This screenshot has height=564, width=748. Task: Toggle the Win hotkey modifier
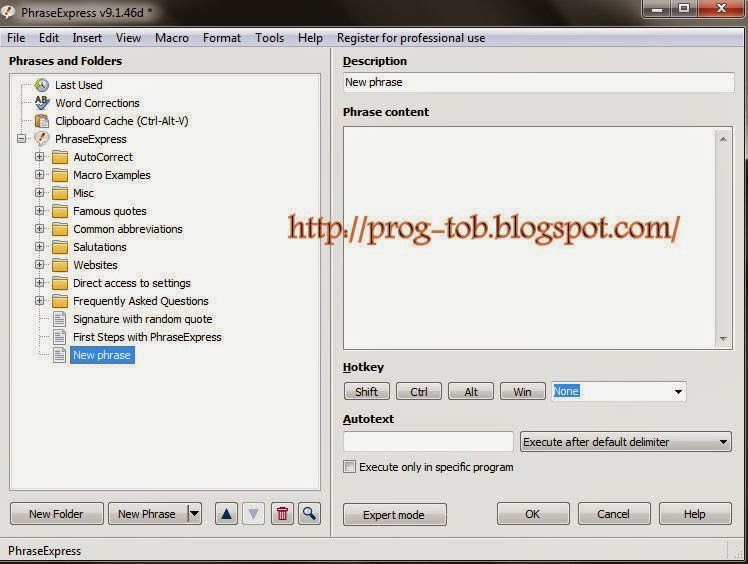point(522,392)
